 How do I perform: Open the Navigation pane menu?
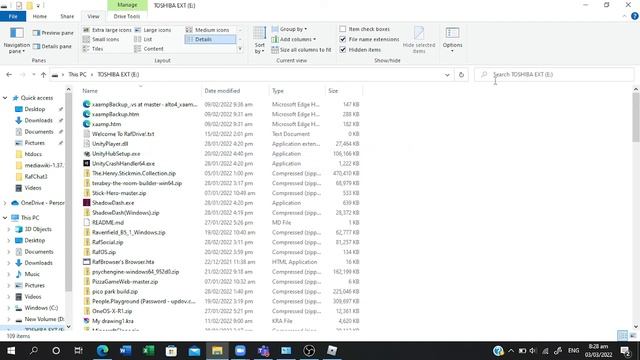click(x=16, y=40)
